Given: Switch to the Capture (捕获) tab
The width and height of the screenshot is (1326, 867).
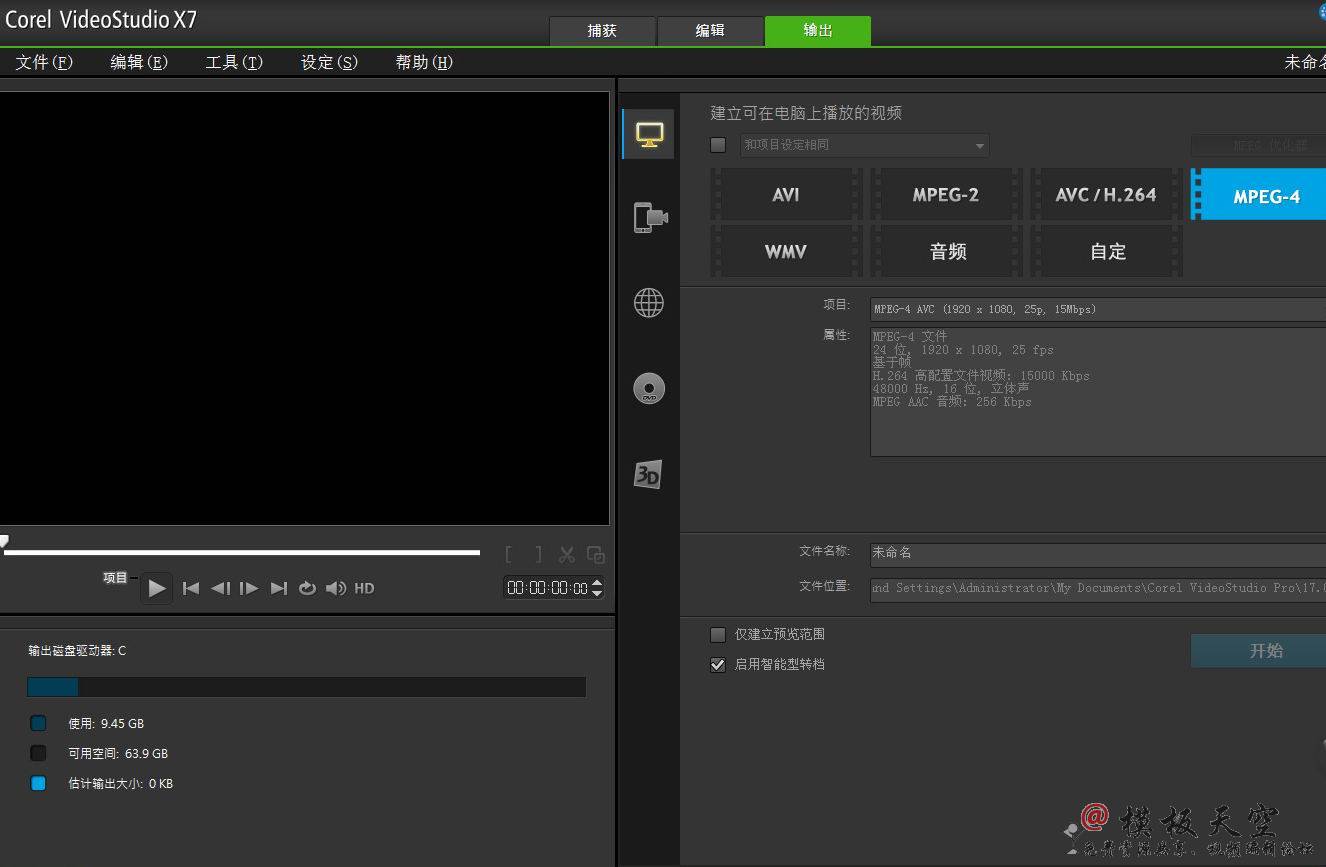Looking at the screenshot, I should click(x=602, y=30).
